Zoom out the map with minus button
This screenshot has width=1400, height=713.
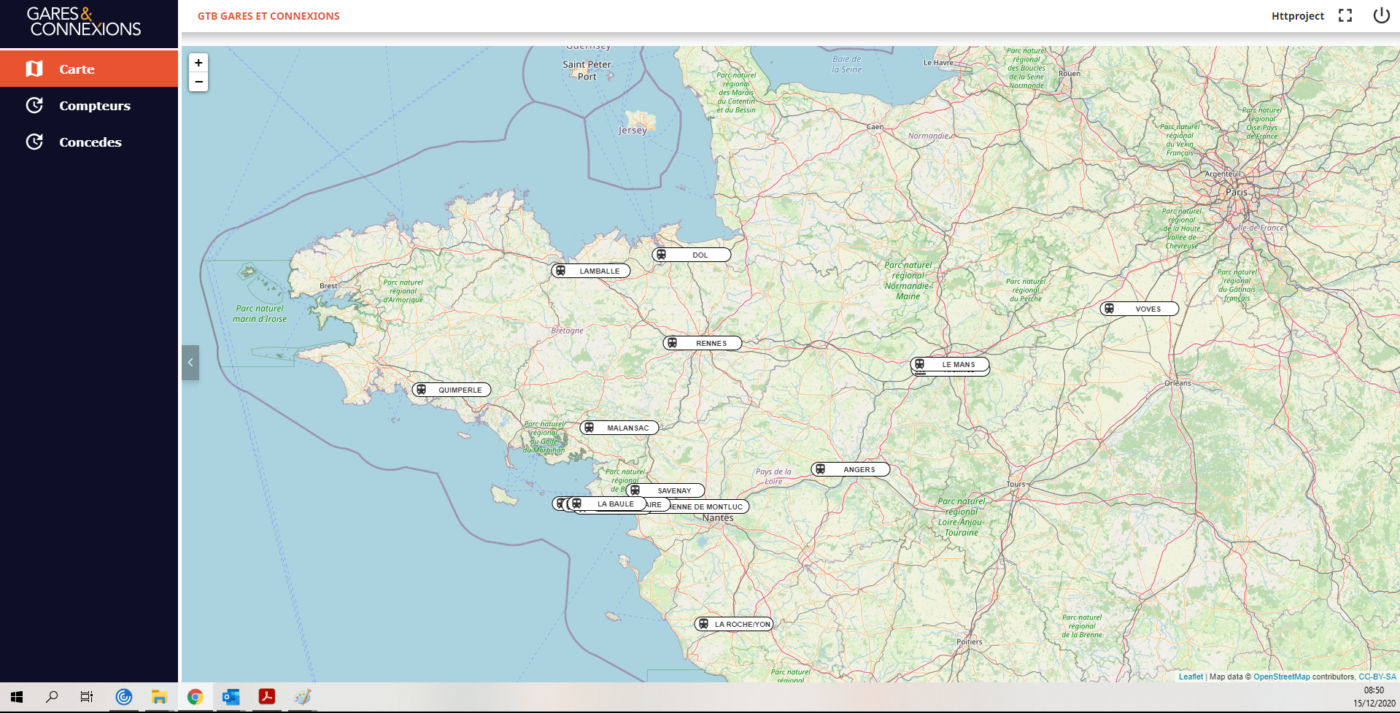pos(198,82)
